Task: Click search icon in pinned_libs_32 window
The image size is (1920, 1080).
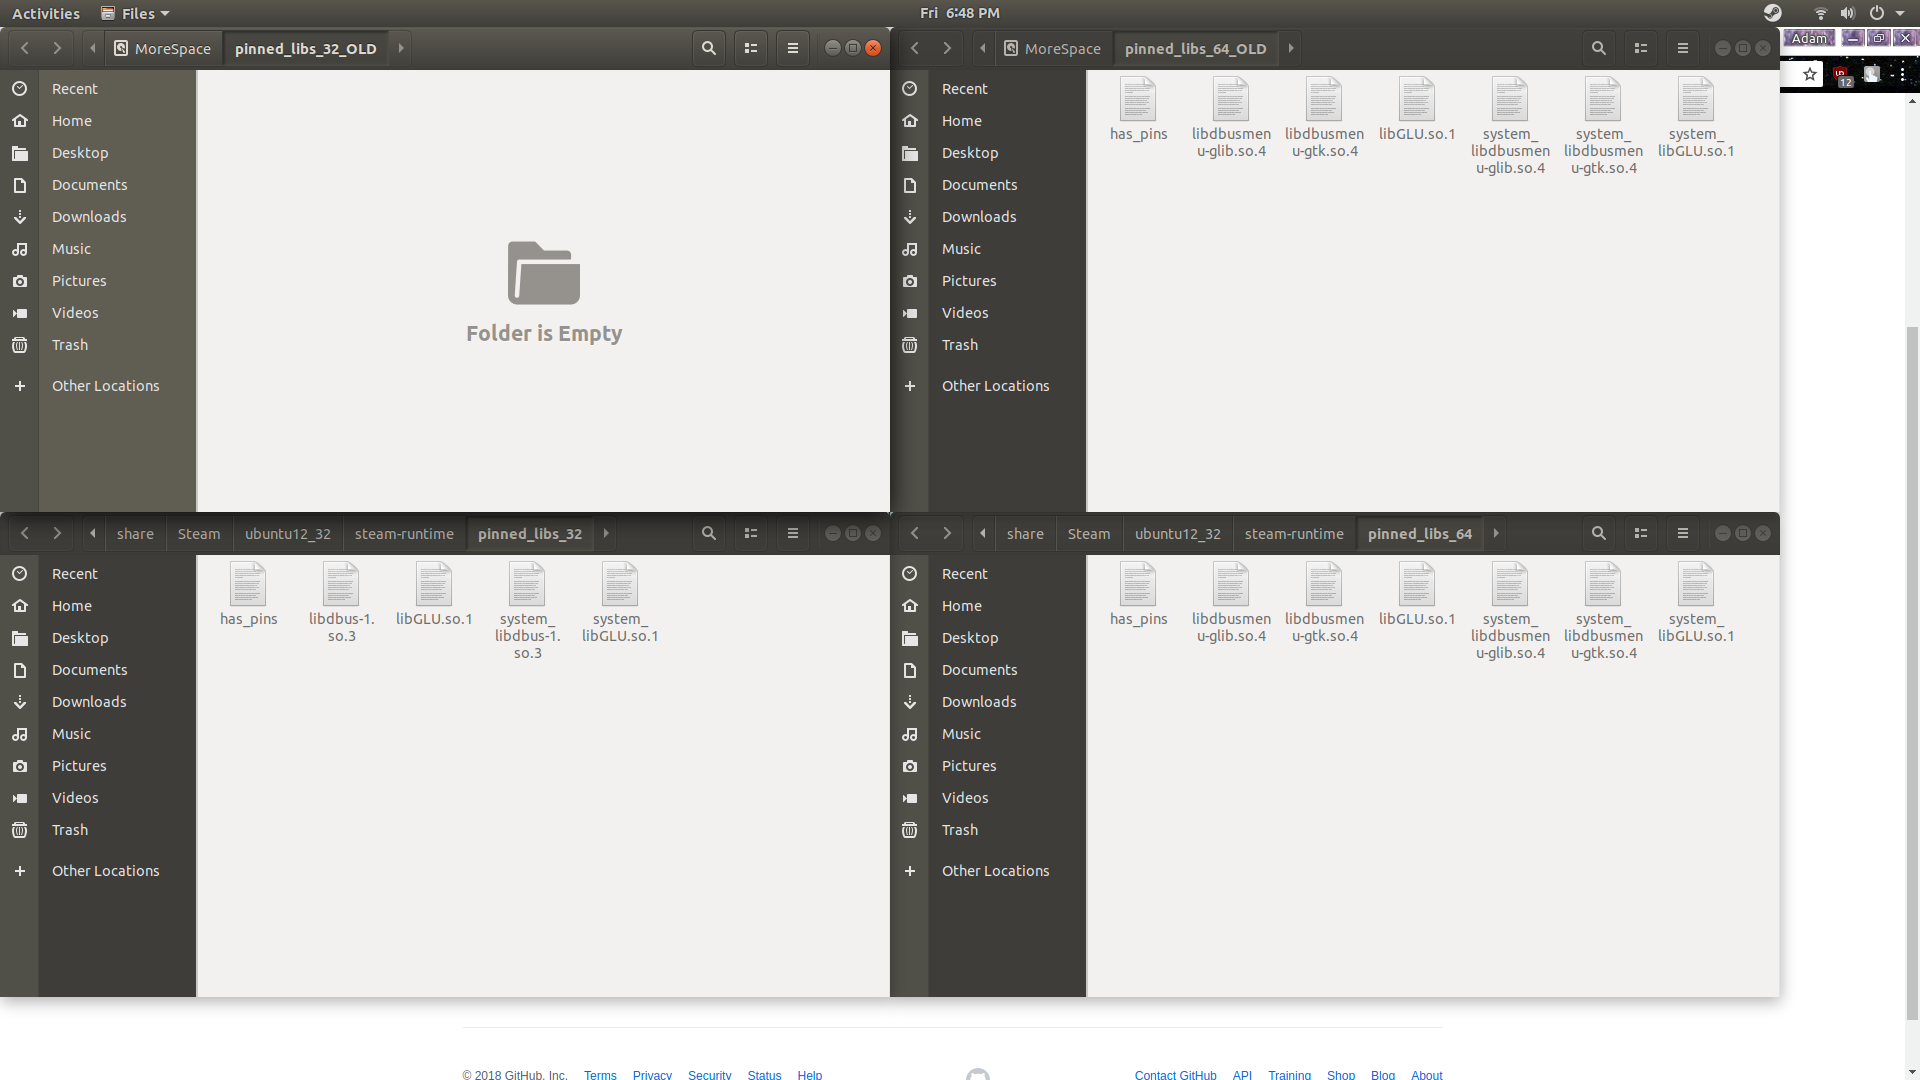Action: [x=709, y=533]
